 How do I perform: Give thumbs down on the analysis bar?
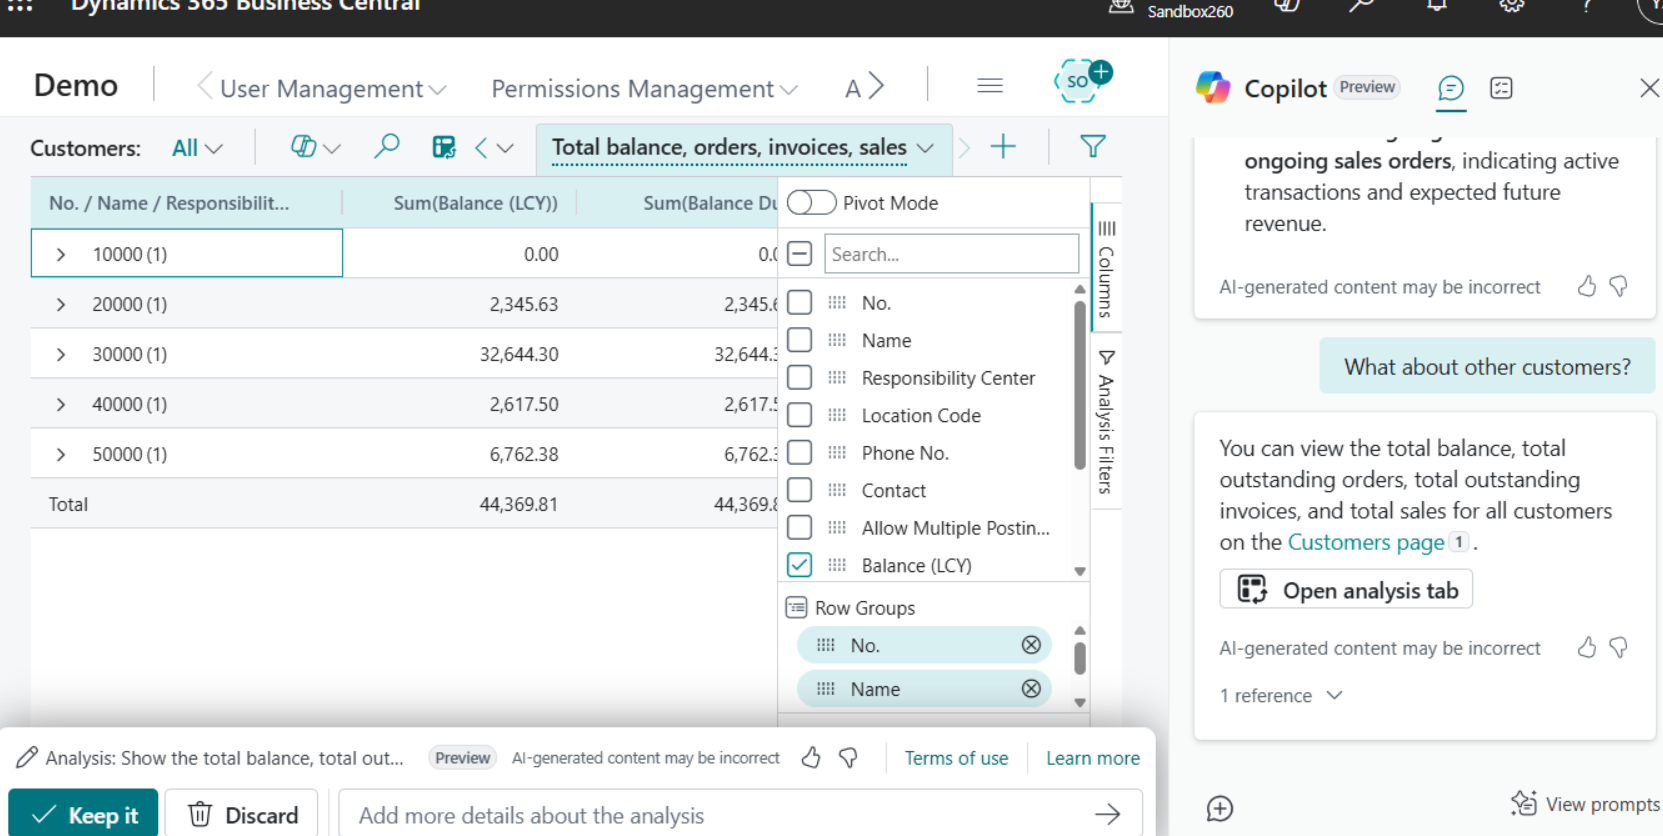pyautogui.click(x=848, y=758)
